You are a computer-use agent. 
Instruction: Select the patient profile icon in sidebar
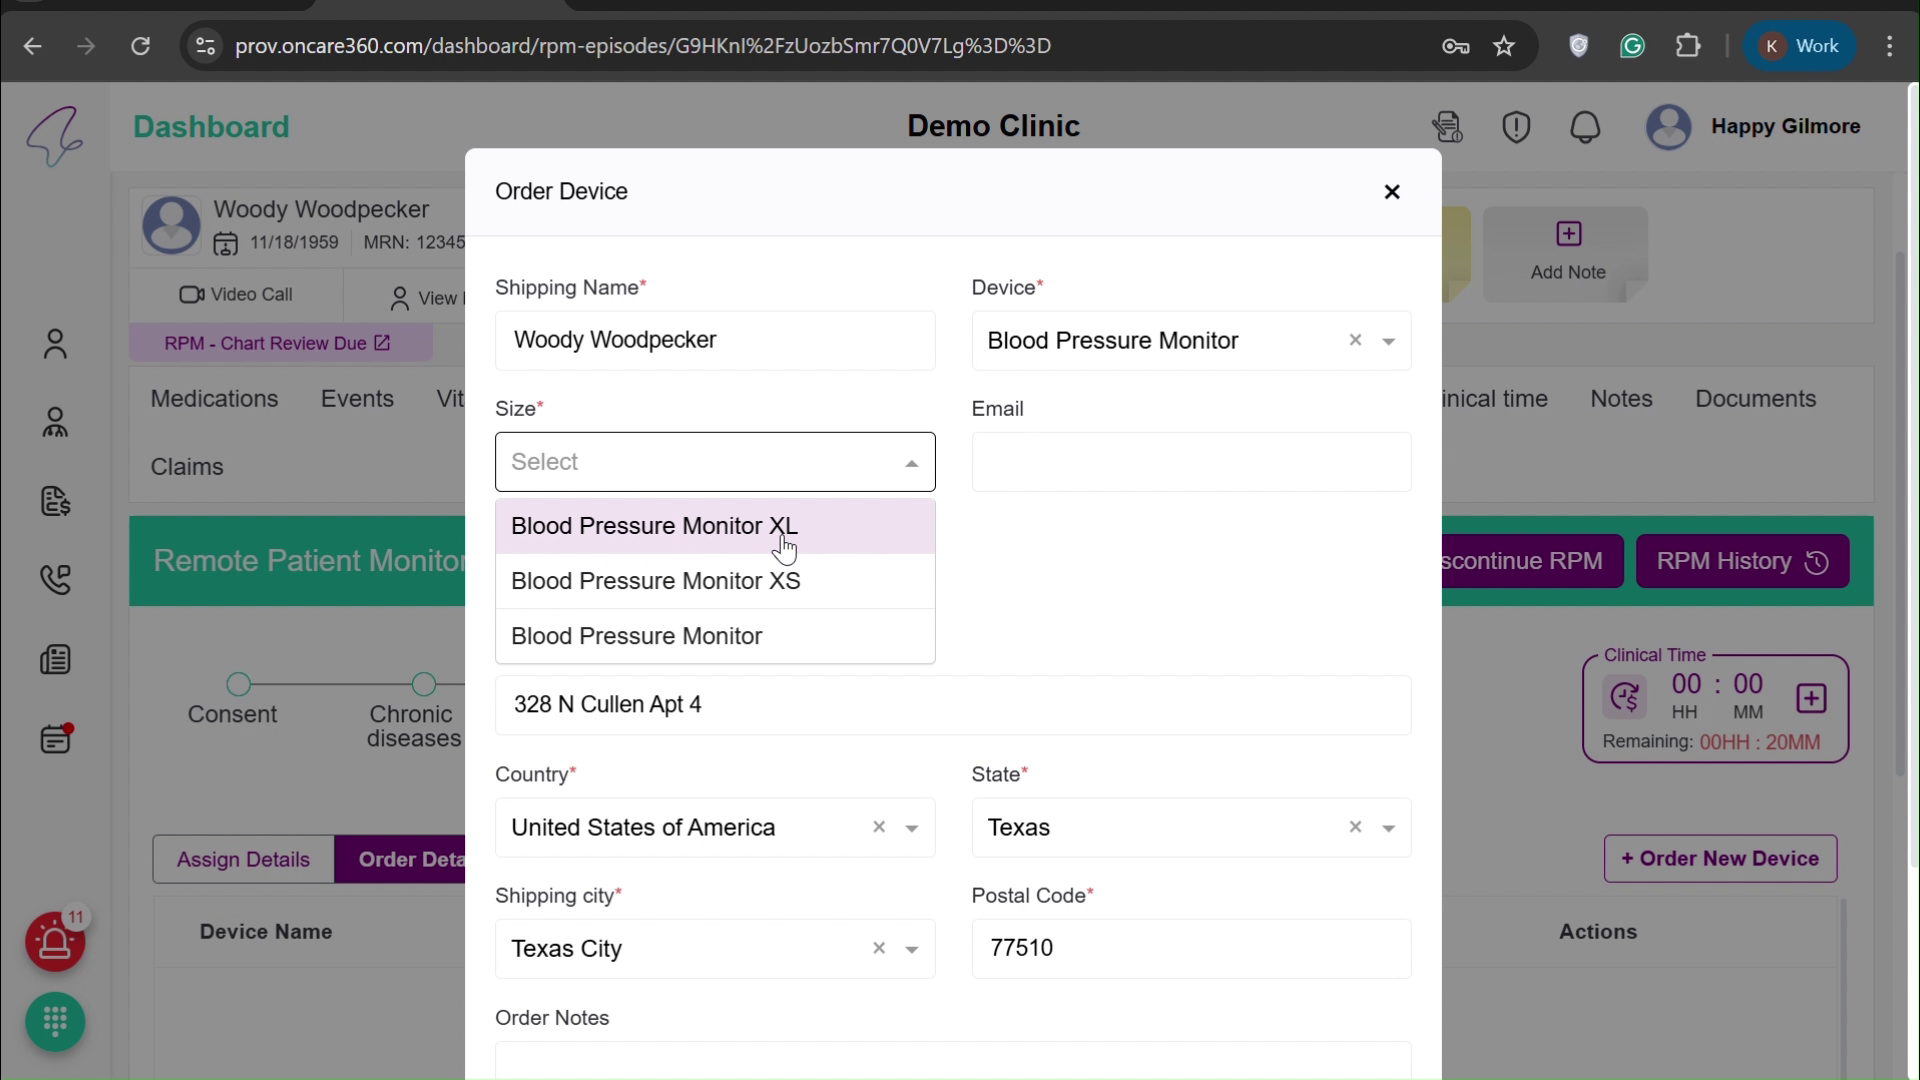coord(56,344)
